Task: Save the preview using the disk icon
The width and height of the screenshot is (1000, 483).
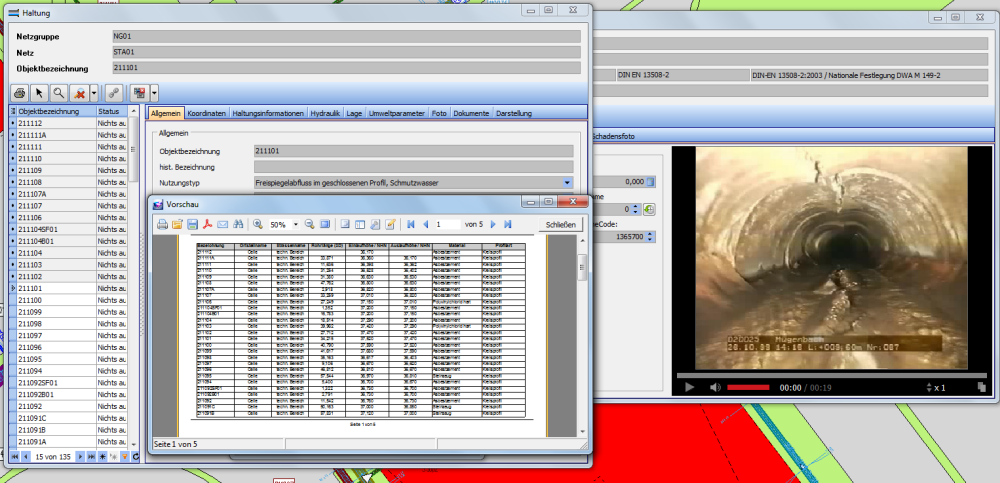Action: (x=192, y=225)
